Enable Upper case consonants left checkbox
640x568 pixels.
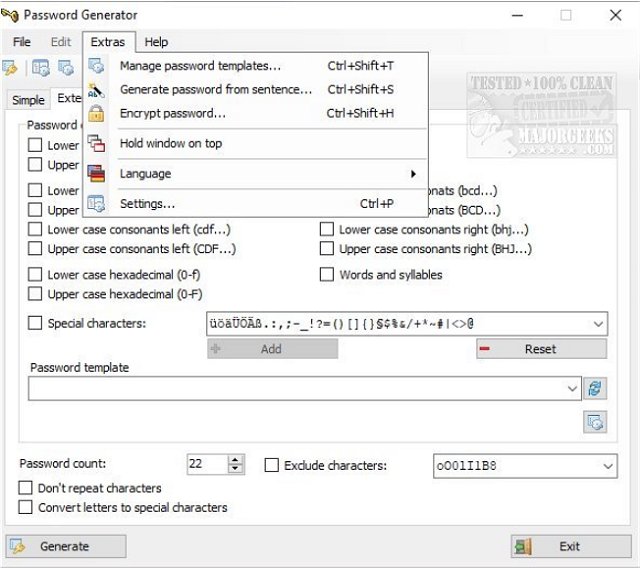click(x=35, y=248)
